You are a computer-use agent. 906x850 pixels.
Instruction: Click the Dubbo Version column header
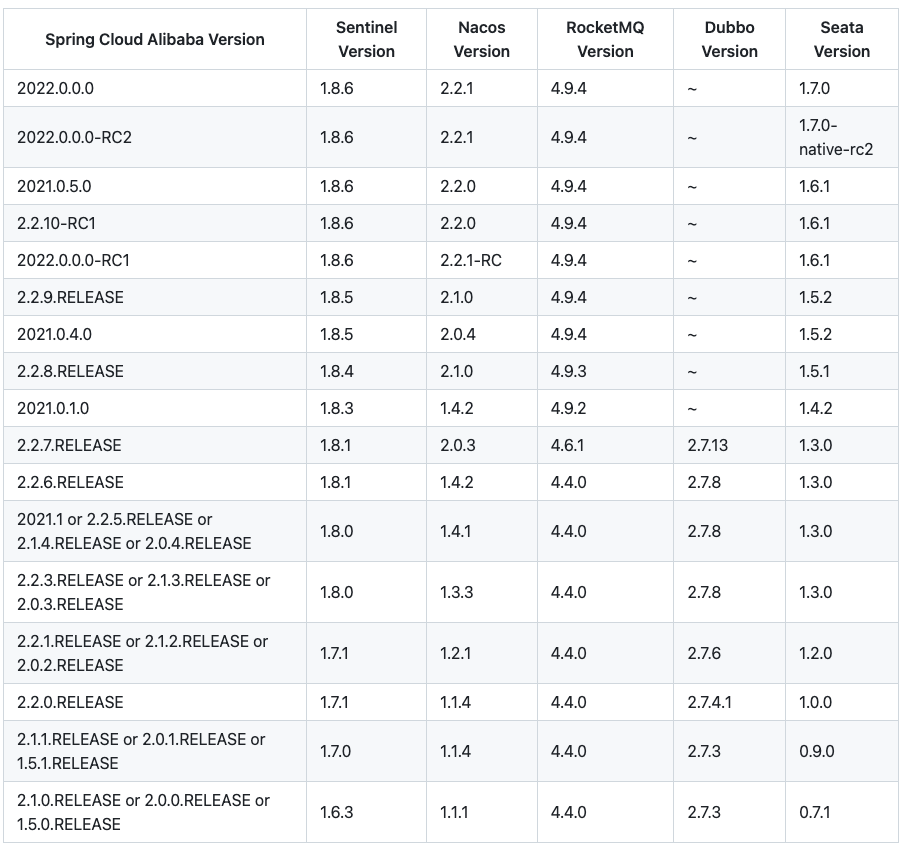729,40
